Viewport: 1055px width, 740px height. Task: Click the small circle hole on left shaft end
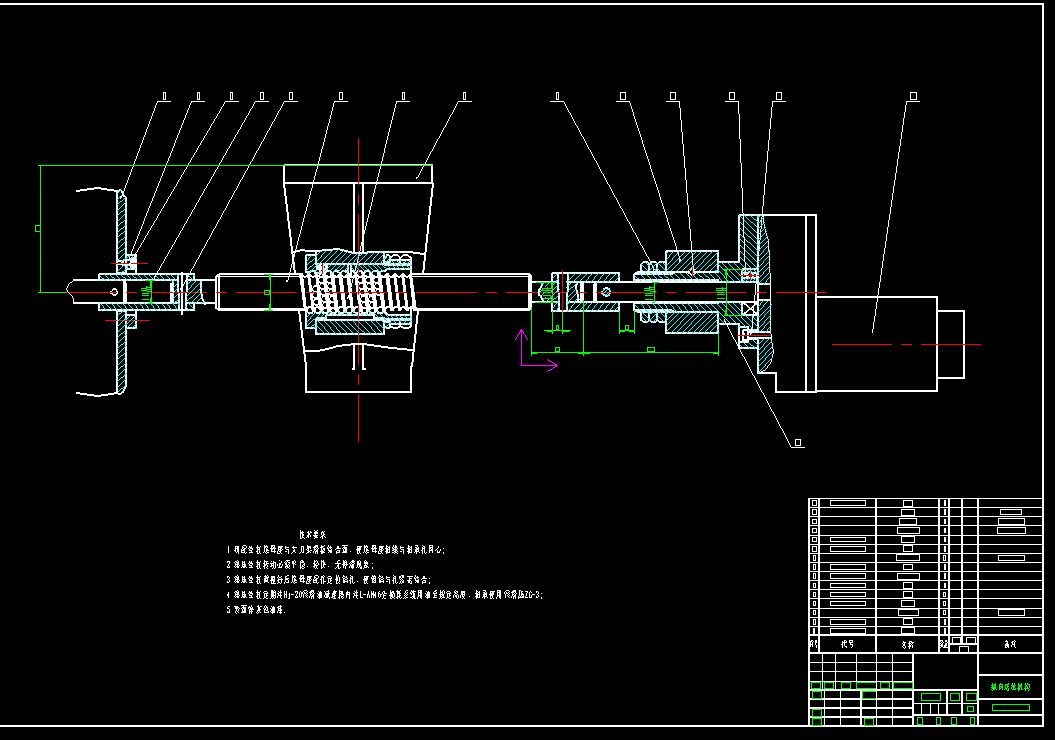[x=114, y=292]
